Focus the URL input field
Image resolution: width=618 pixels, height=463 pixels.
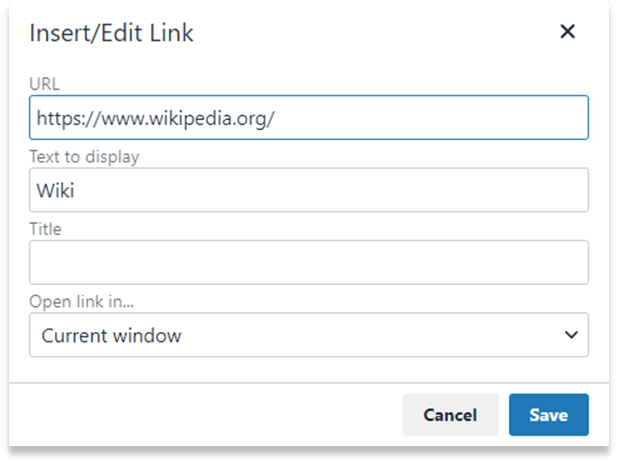(x=309, y=117)
